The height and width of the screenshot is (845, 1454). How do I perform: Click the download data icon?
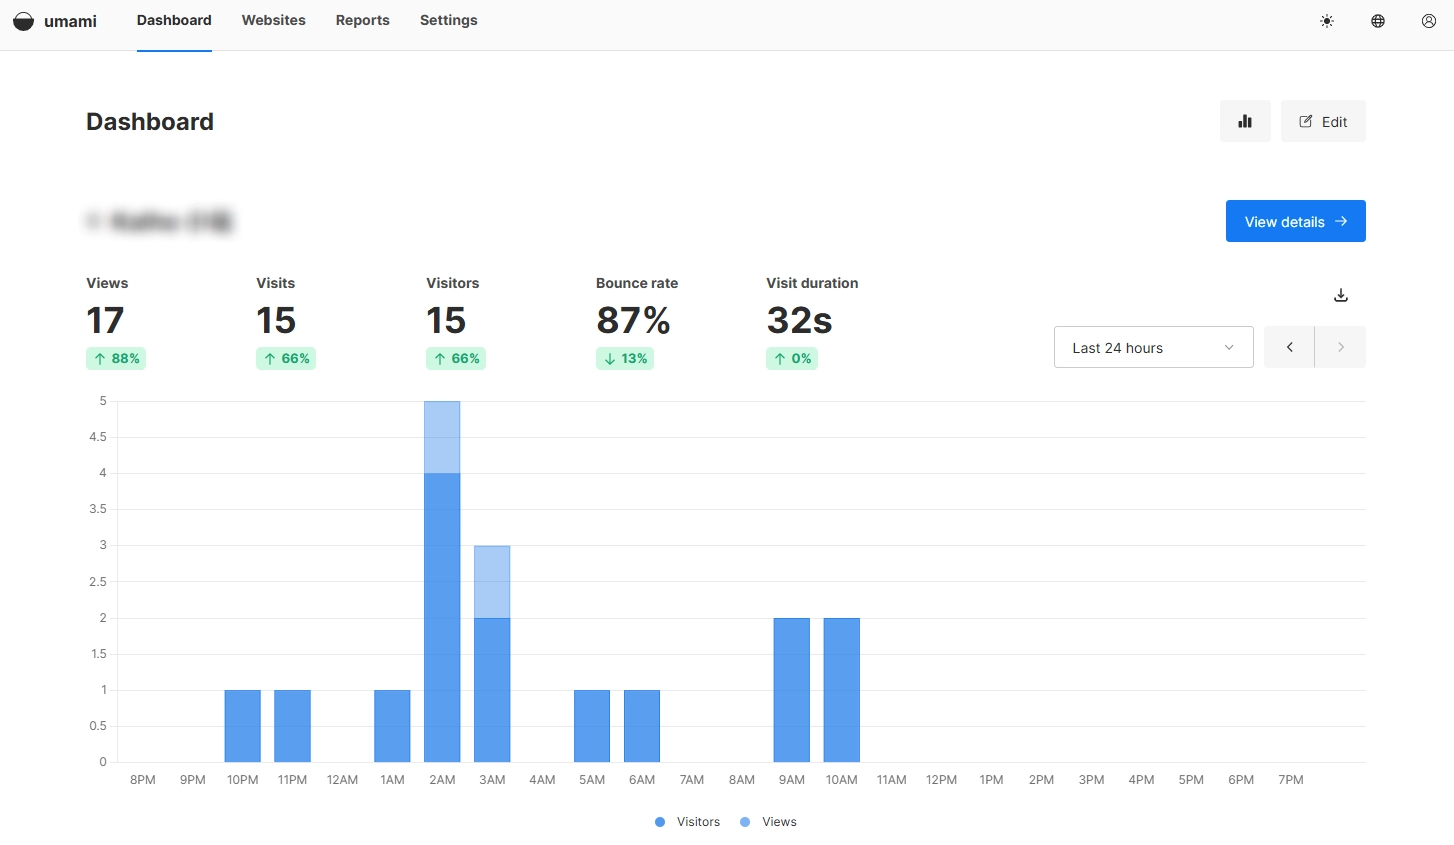(1341, 295)
